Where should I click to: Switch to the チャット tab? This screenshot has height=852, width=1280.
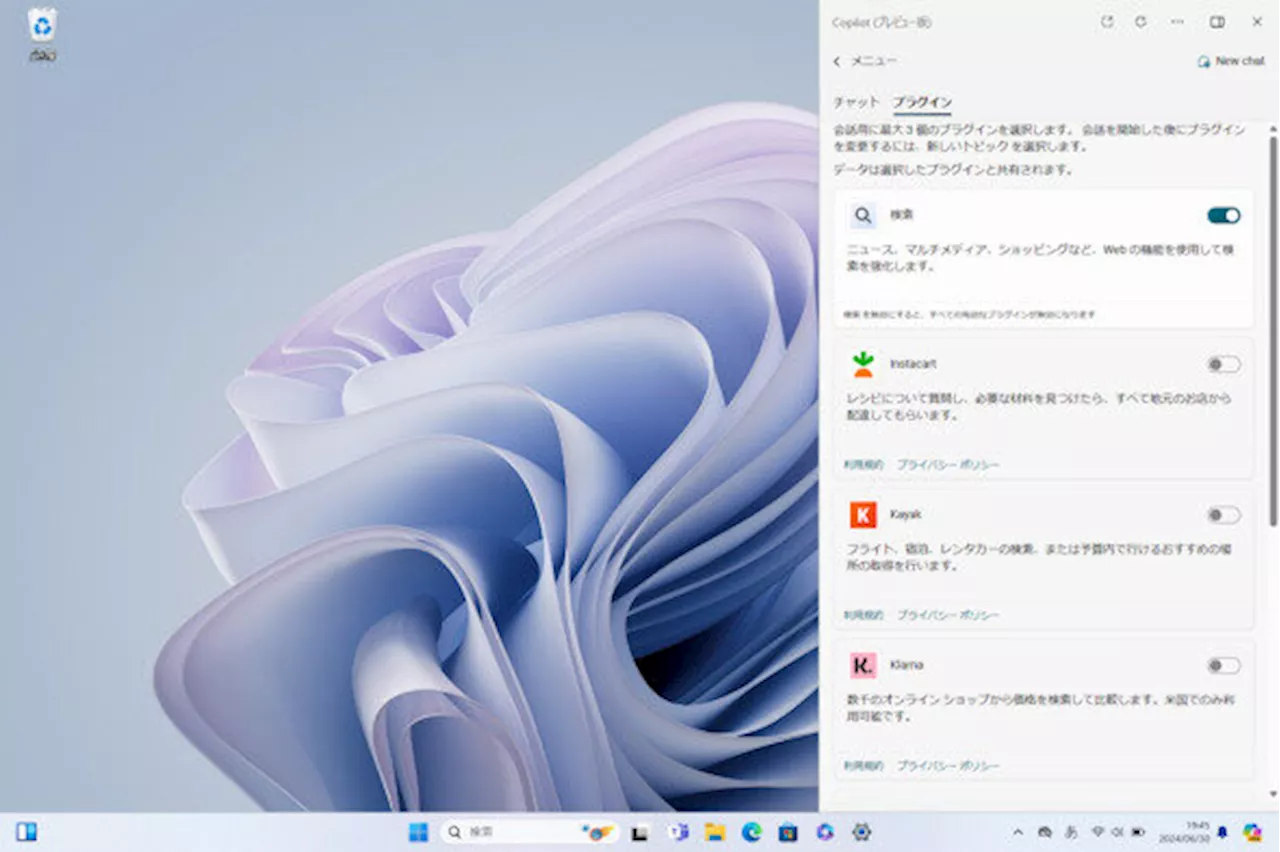[856, 102]
